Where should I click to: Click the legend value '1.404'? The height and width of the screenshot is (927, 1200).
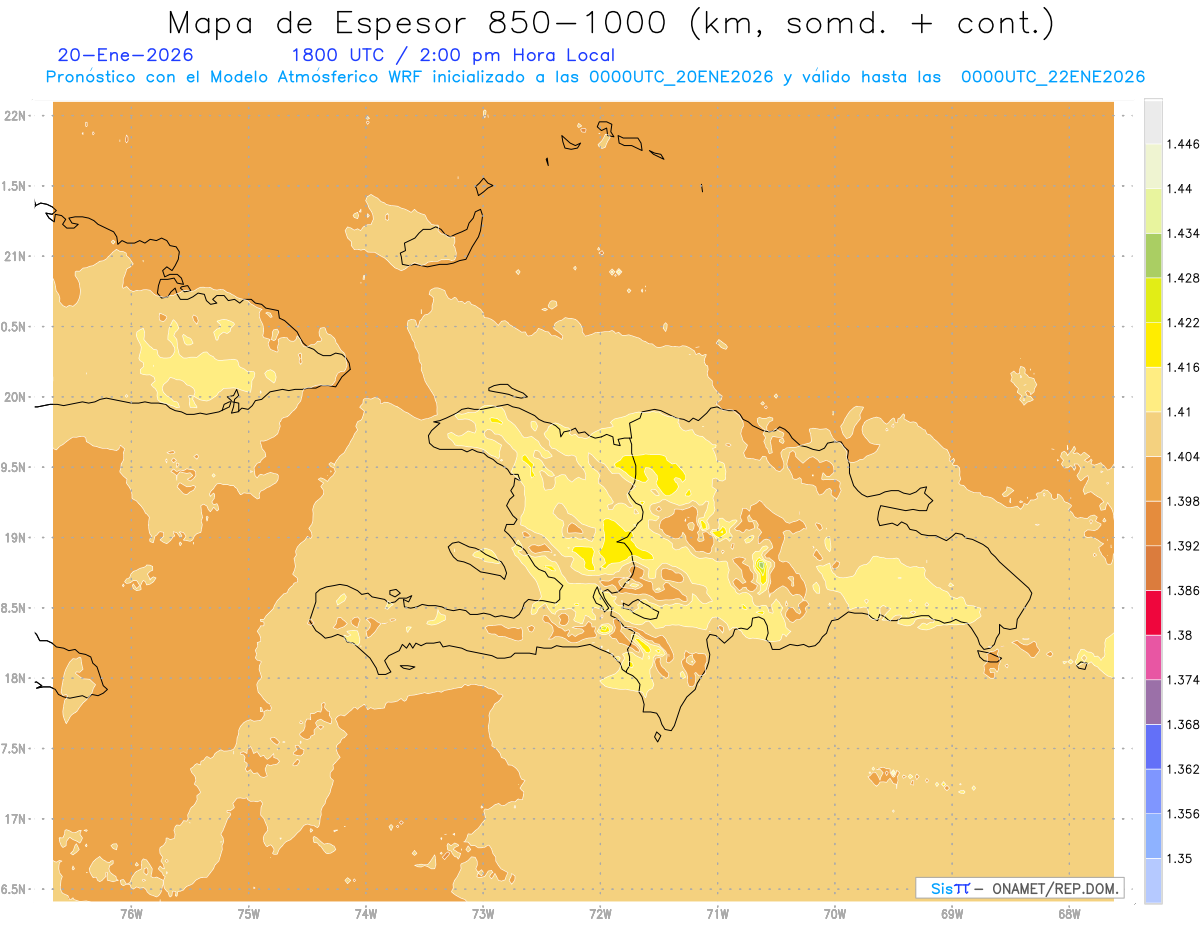[x=1183, y=456]
